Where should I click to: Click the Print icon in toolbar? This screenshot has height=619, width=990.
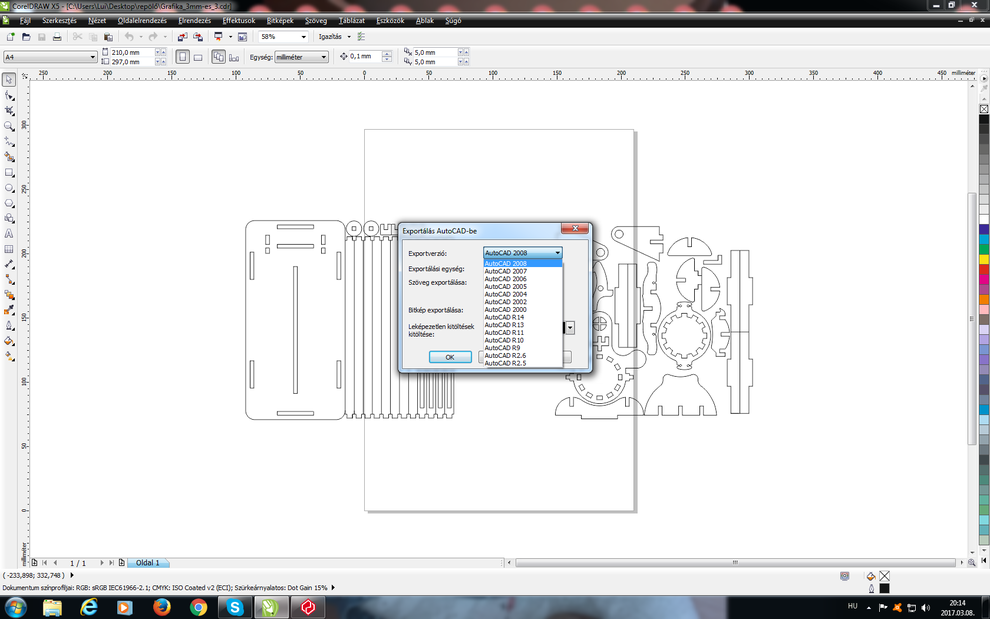[57, 37]
